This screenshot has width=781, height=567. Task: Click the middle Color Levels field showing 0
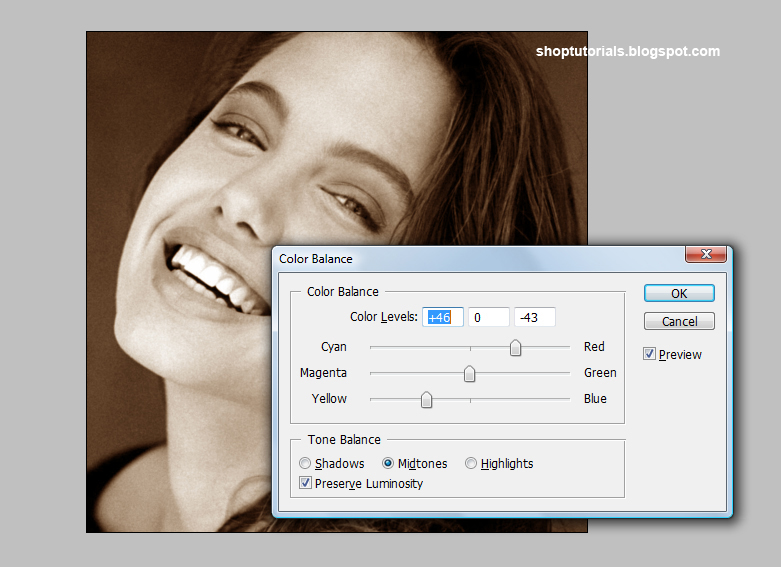pyautogui.click(x=489, y=317)
